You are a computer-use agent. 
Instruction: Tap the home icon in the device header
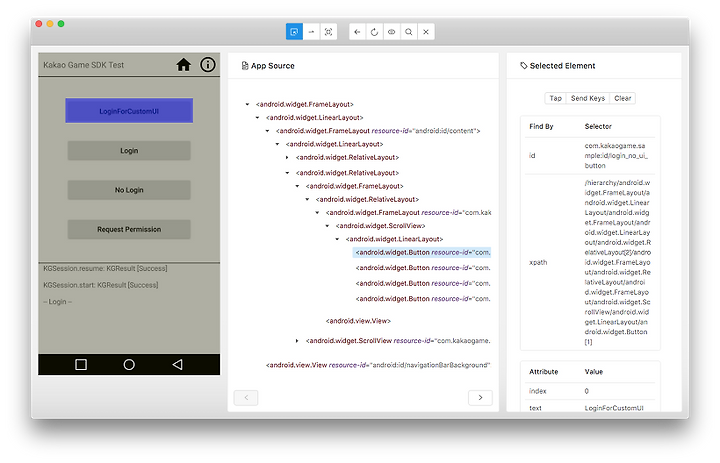184,65
